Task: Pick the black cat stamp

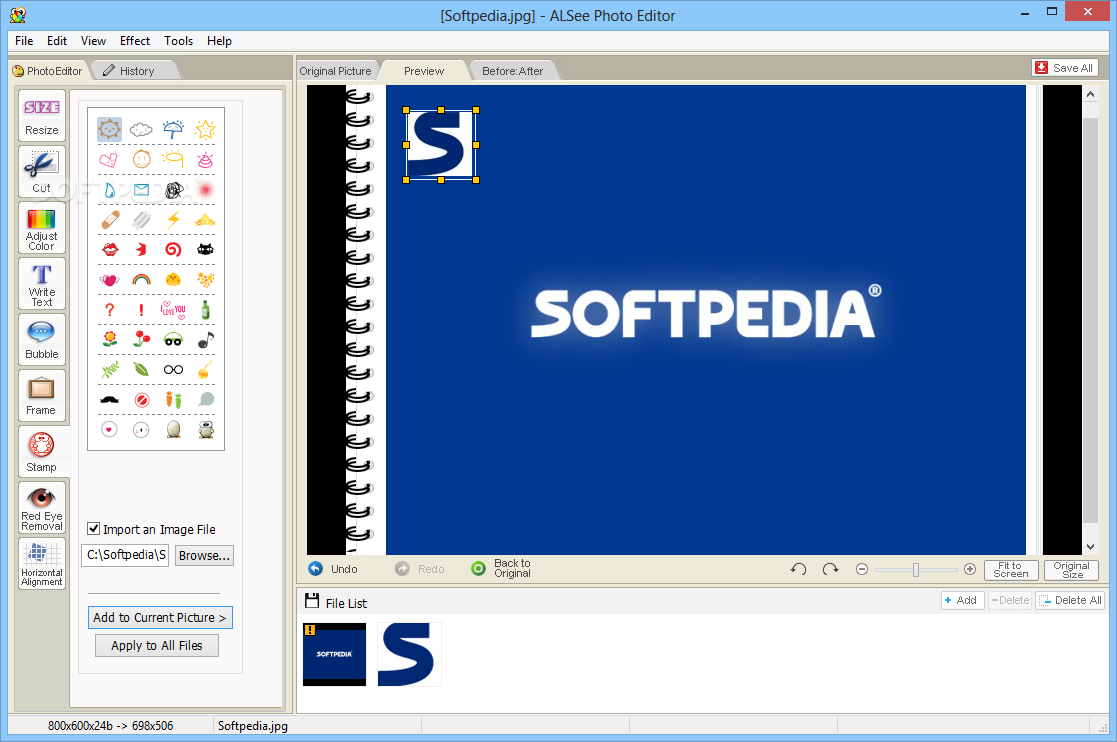Action: (205, 249)
